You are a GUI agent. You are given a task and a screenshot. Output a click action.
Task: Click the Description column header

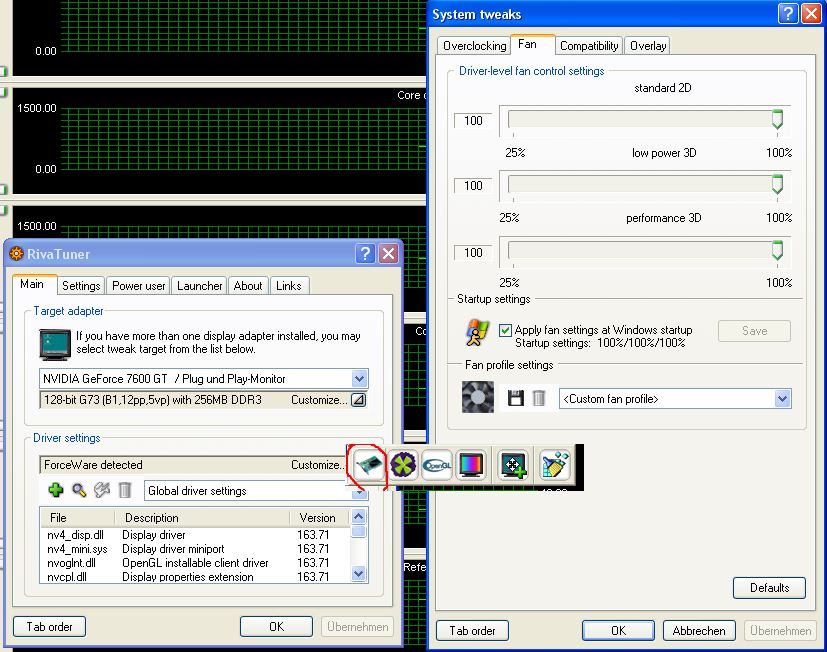[202, 517]
